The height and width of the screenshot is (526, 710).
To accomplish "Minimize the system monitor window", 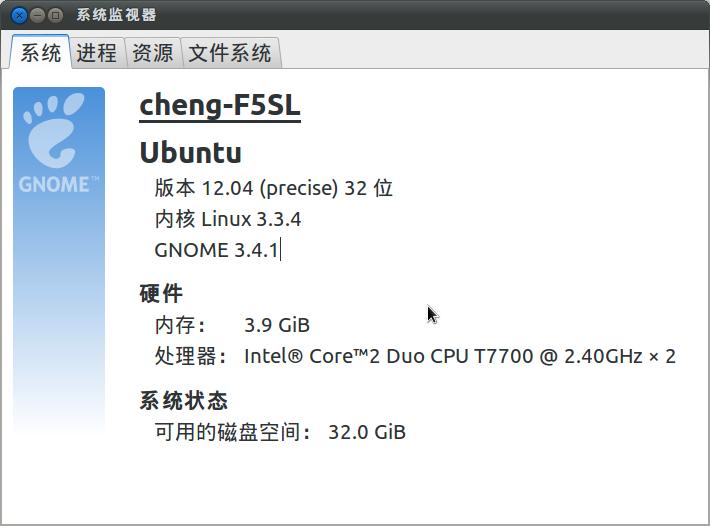I will click(37, 15).
